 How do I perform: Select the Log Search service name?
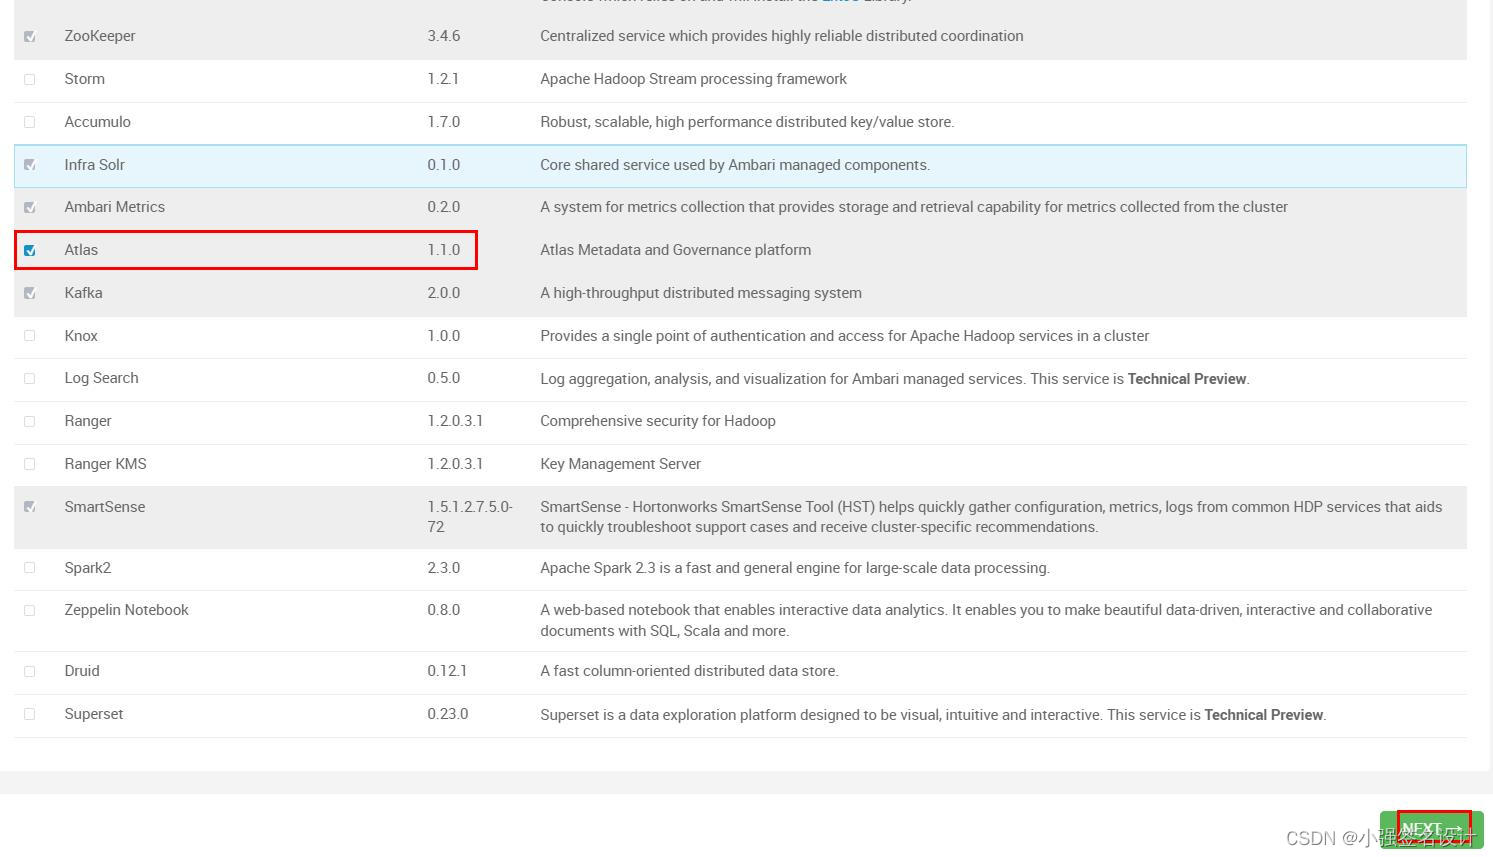pyautogui.click(x=102, y=378)
